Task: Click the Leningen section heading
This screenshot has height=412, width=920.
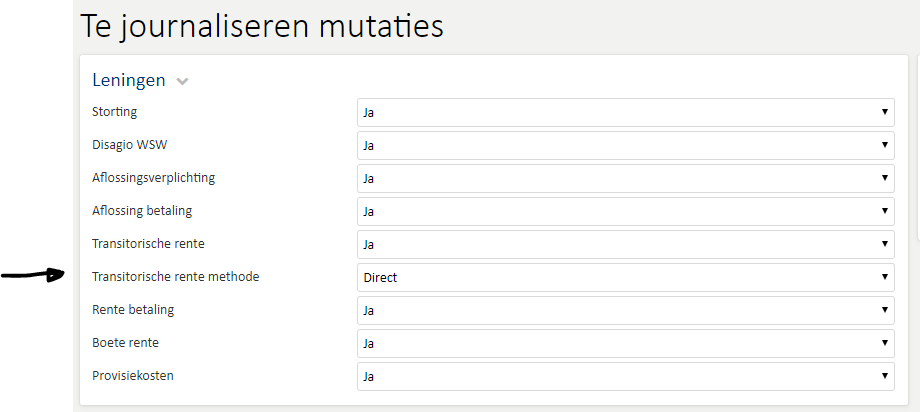Action: click(128, 80)
